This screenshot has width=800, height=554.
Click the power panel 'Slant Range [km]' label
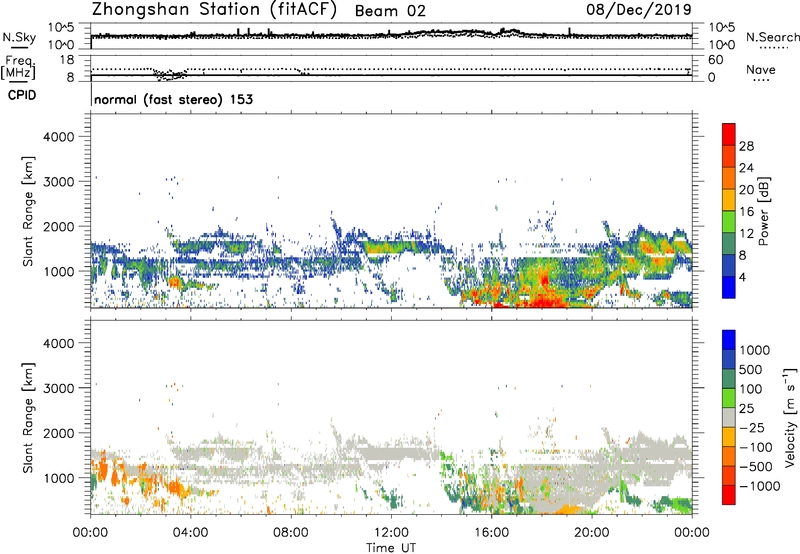coord(28,211)
